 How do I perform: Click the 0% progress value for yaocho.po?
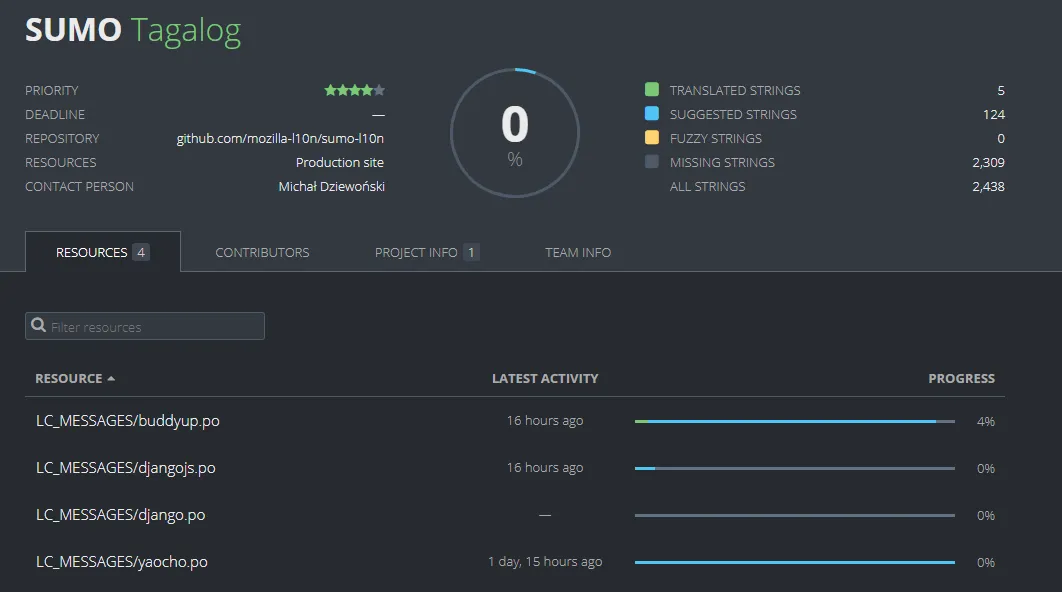(x=985, y=562)
